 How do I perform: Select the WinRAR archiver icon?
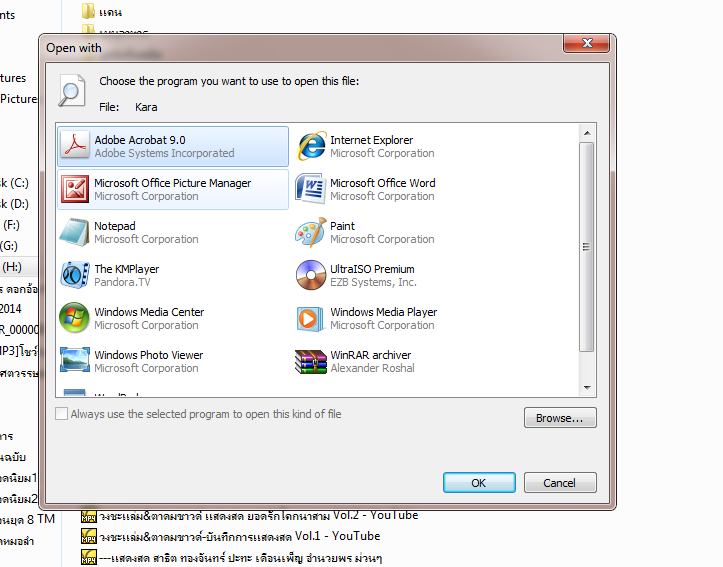point(310,361)
